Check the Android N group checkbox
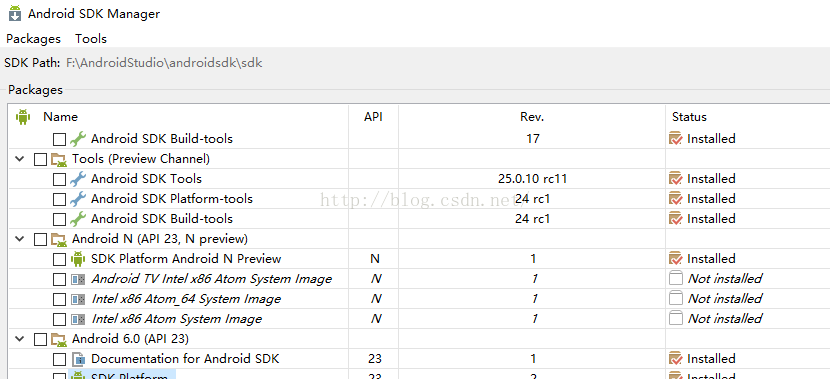Image resolution: width=830 pixels, height=379 pixels. (40, 240)
